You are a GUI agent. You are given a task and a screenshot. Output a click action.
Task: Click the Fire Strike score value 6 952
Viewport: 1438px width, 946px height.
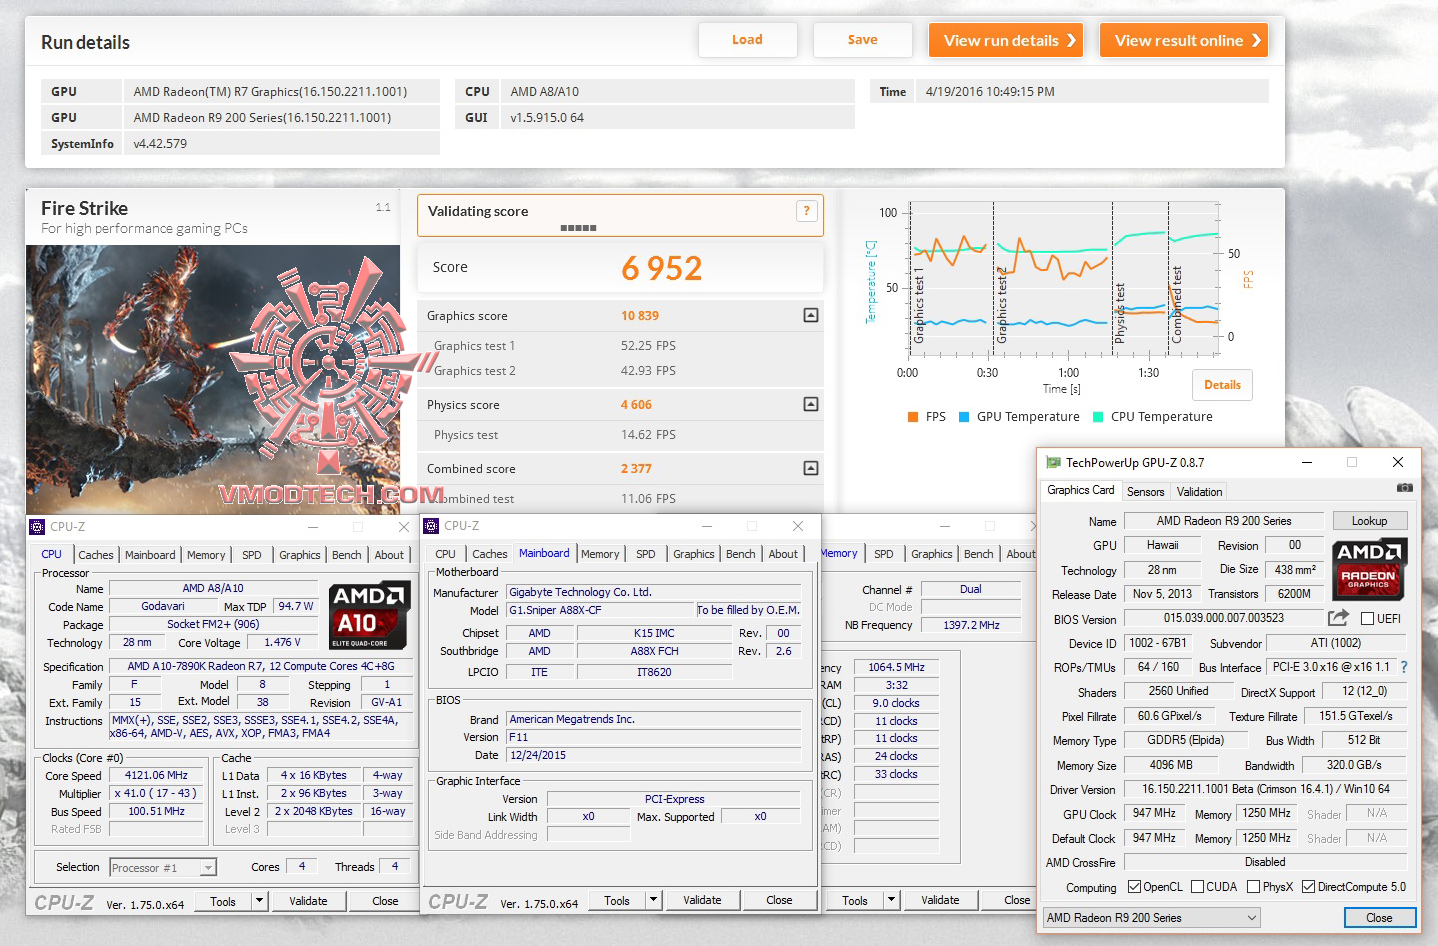tap(661, 268)
